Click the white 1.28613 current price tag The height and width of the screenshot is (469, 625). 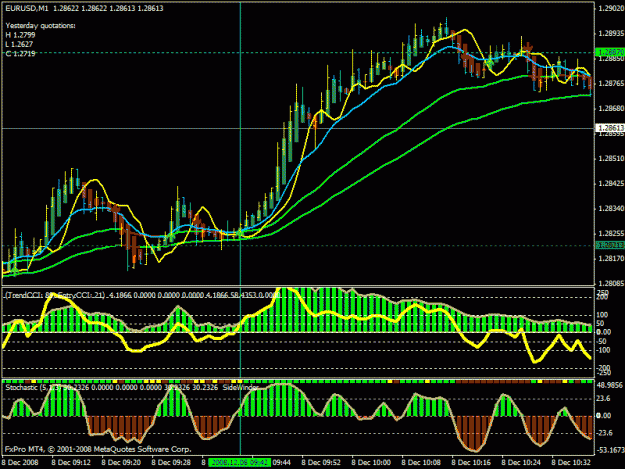pyautogui.click(x=610, y=128)
